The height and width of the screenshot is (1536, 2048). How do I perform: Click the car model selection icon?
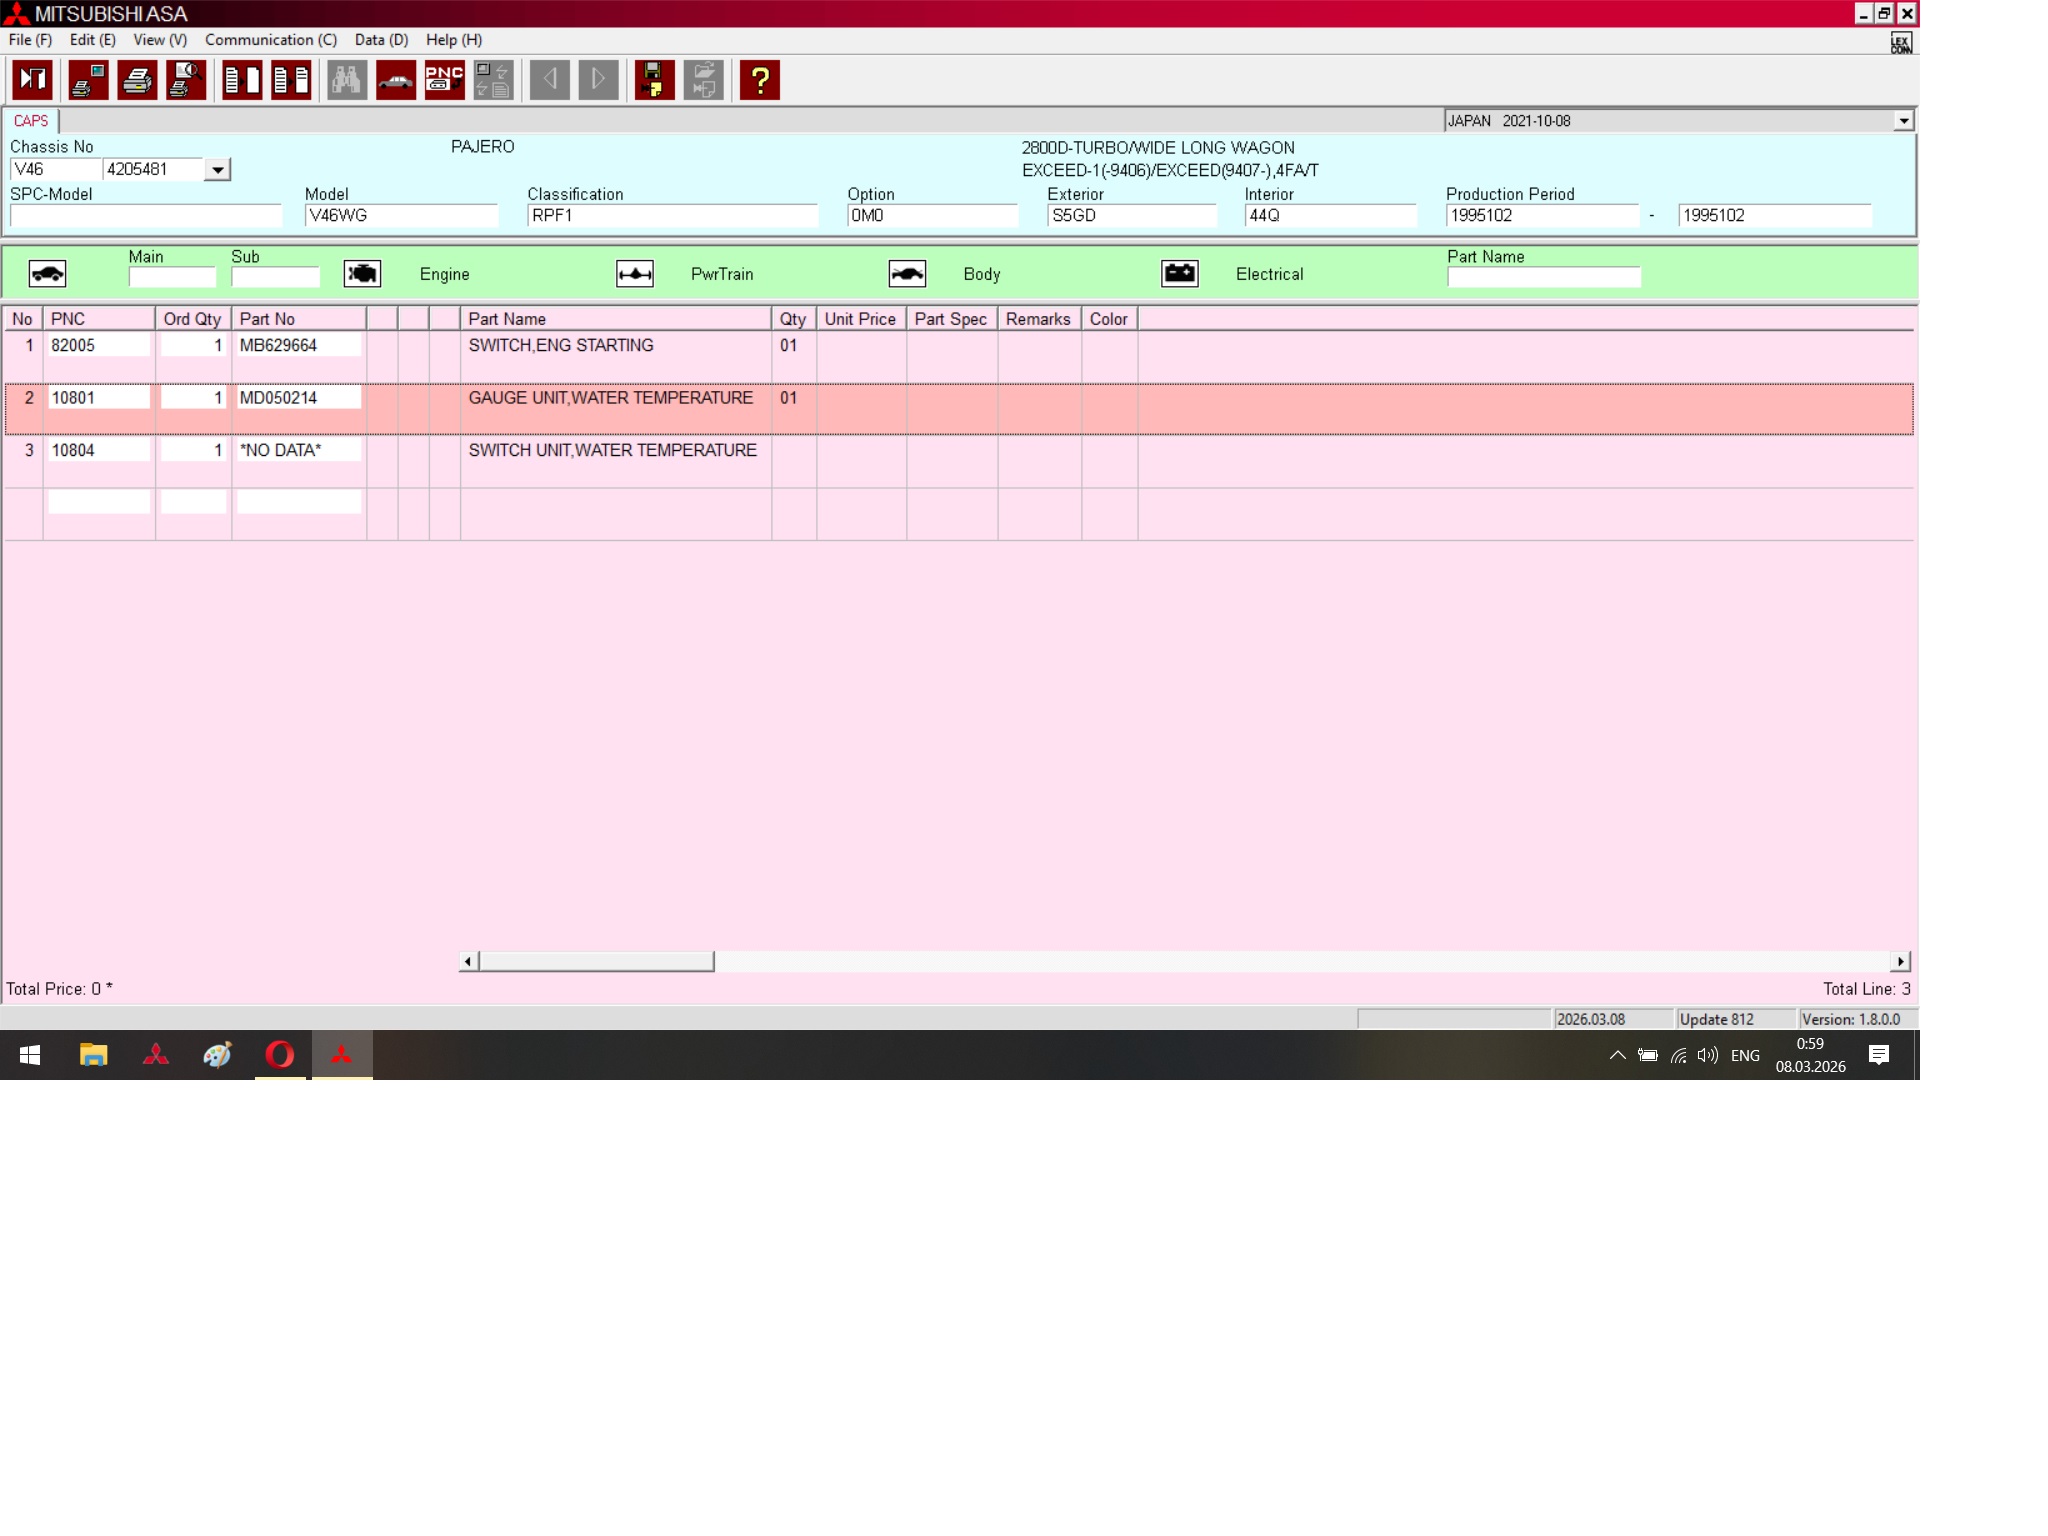[x=395, y=80]
